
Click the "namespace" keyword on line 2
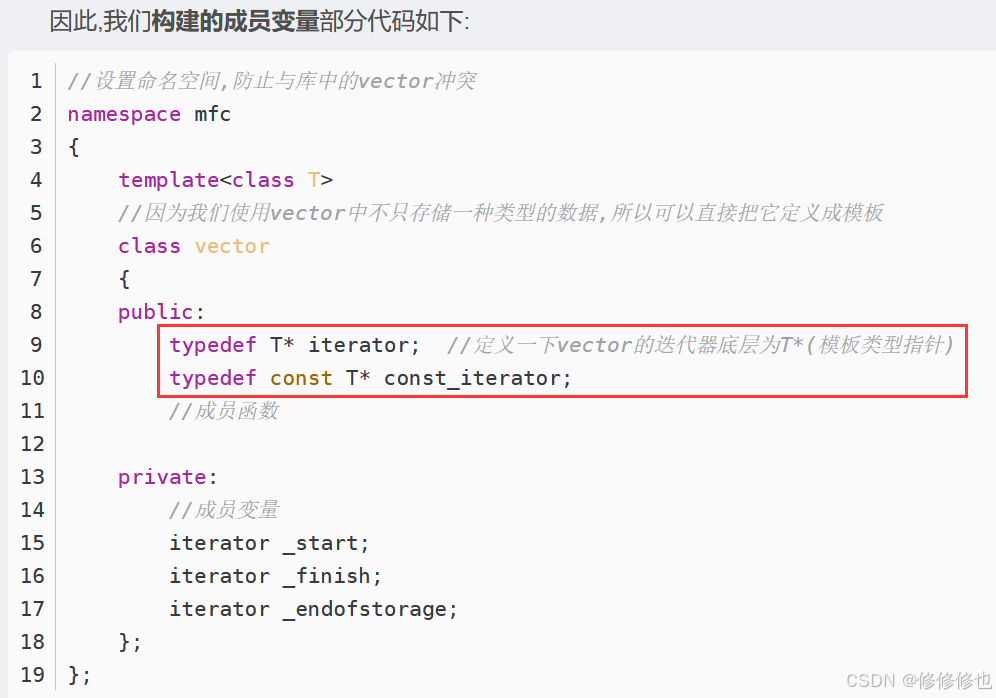point(124,114)
